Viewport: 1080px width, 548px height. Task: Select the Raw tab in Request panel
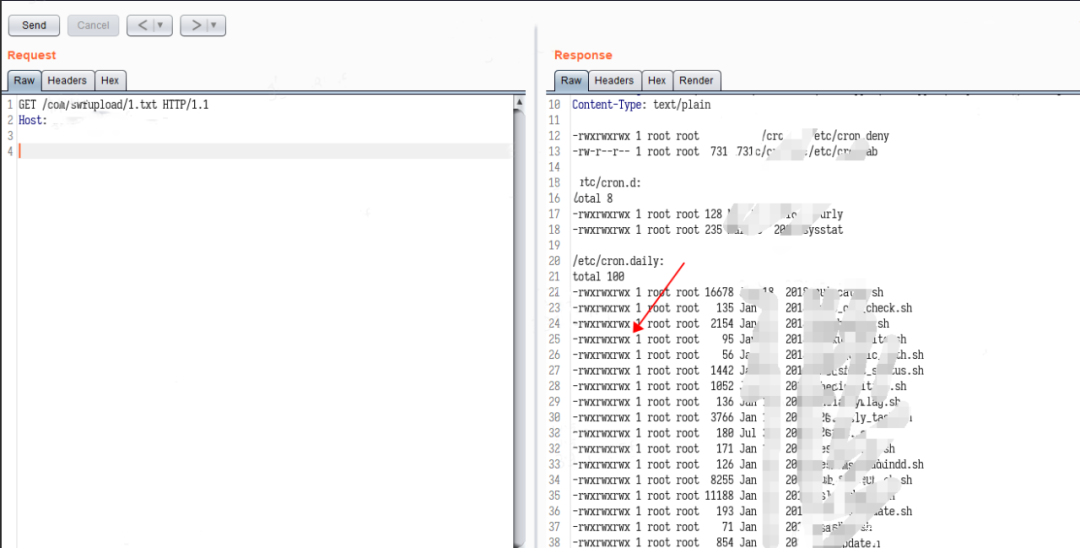click(x=24, y=80)
